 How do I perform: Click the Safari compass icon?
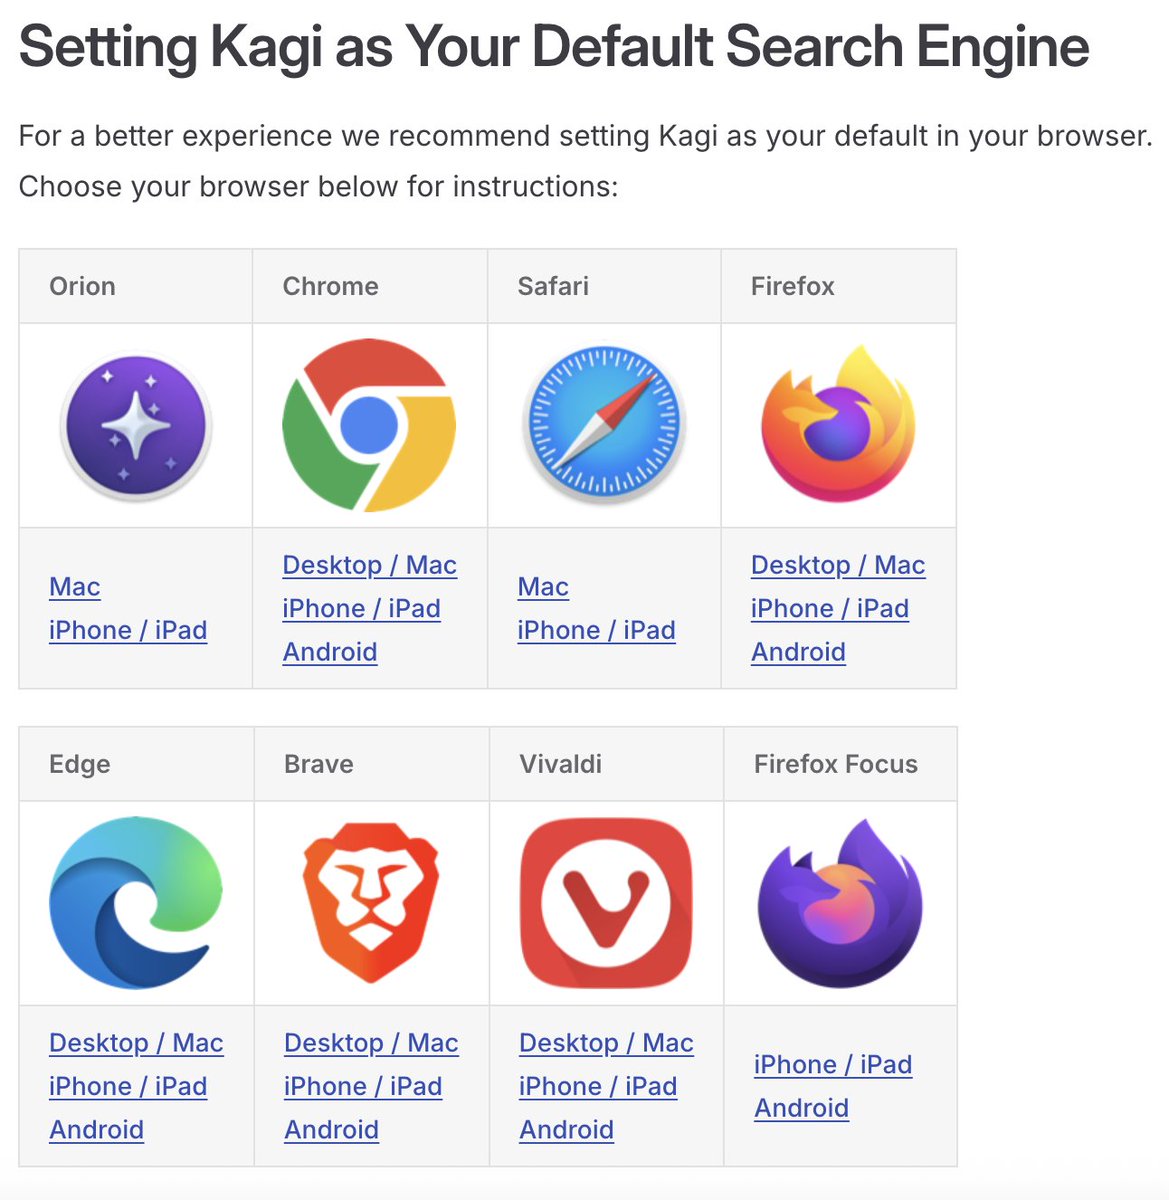pyautogui.click(x=604, y=423)
